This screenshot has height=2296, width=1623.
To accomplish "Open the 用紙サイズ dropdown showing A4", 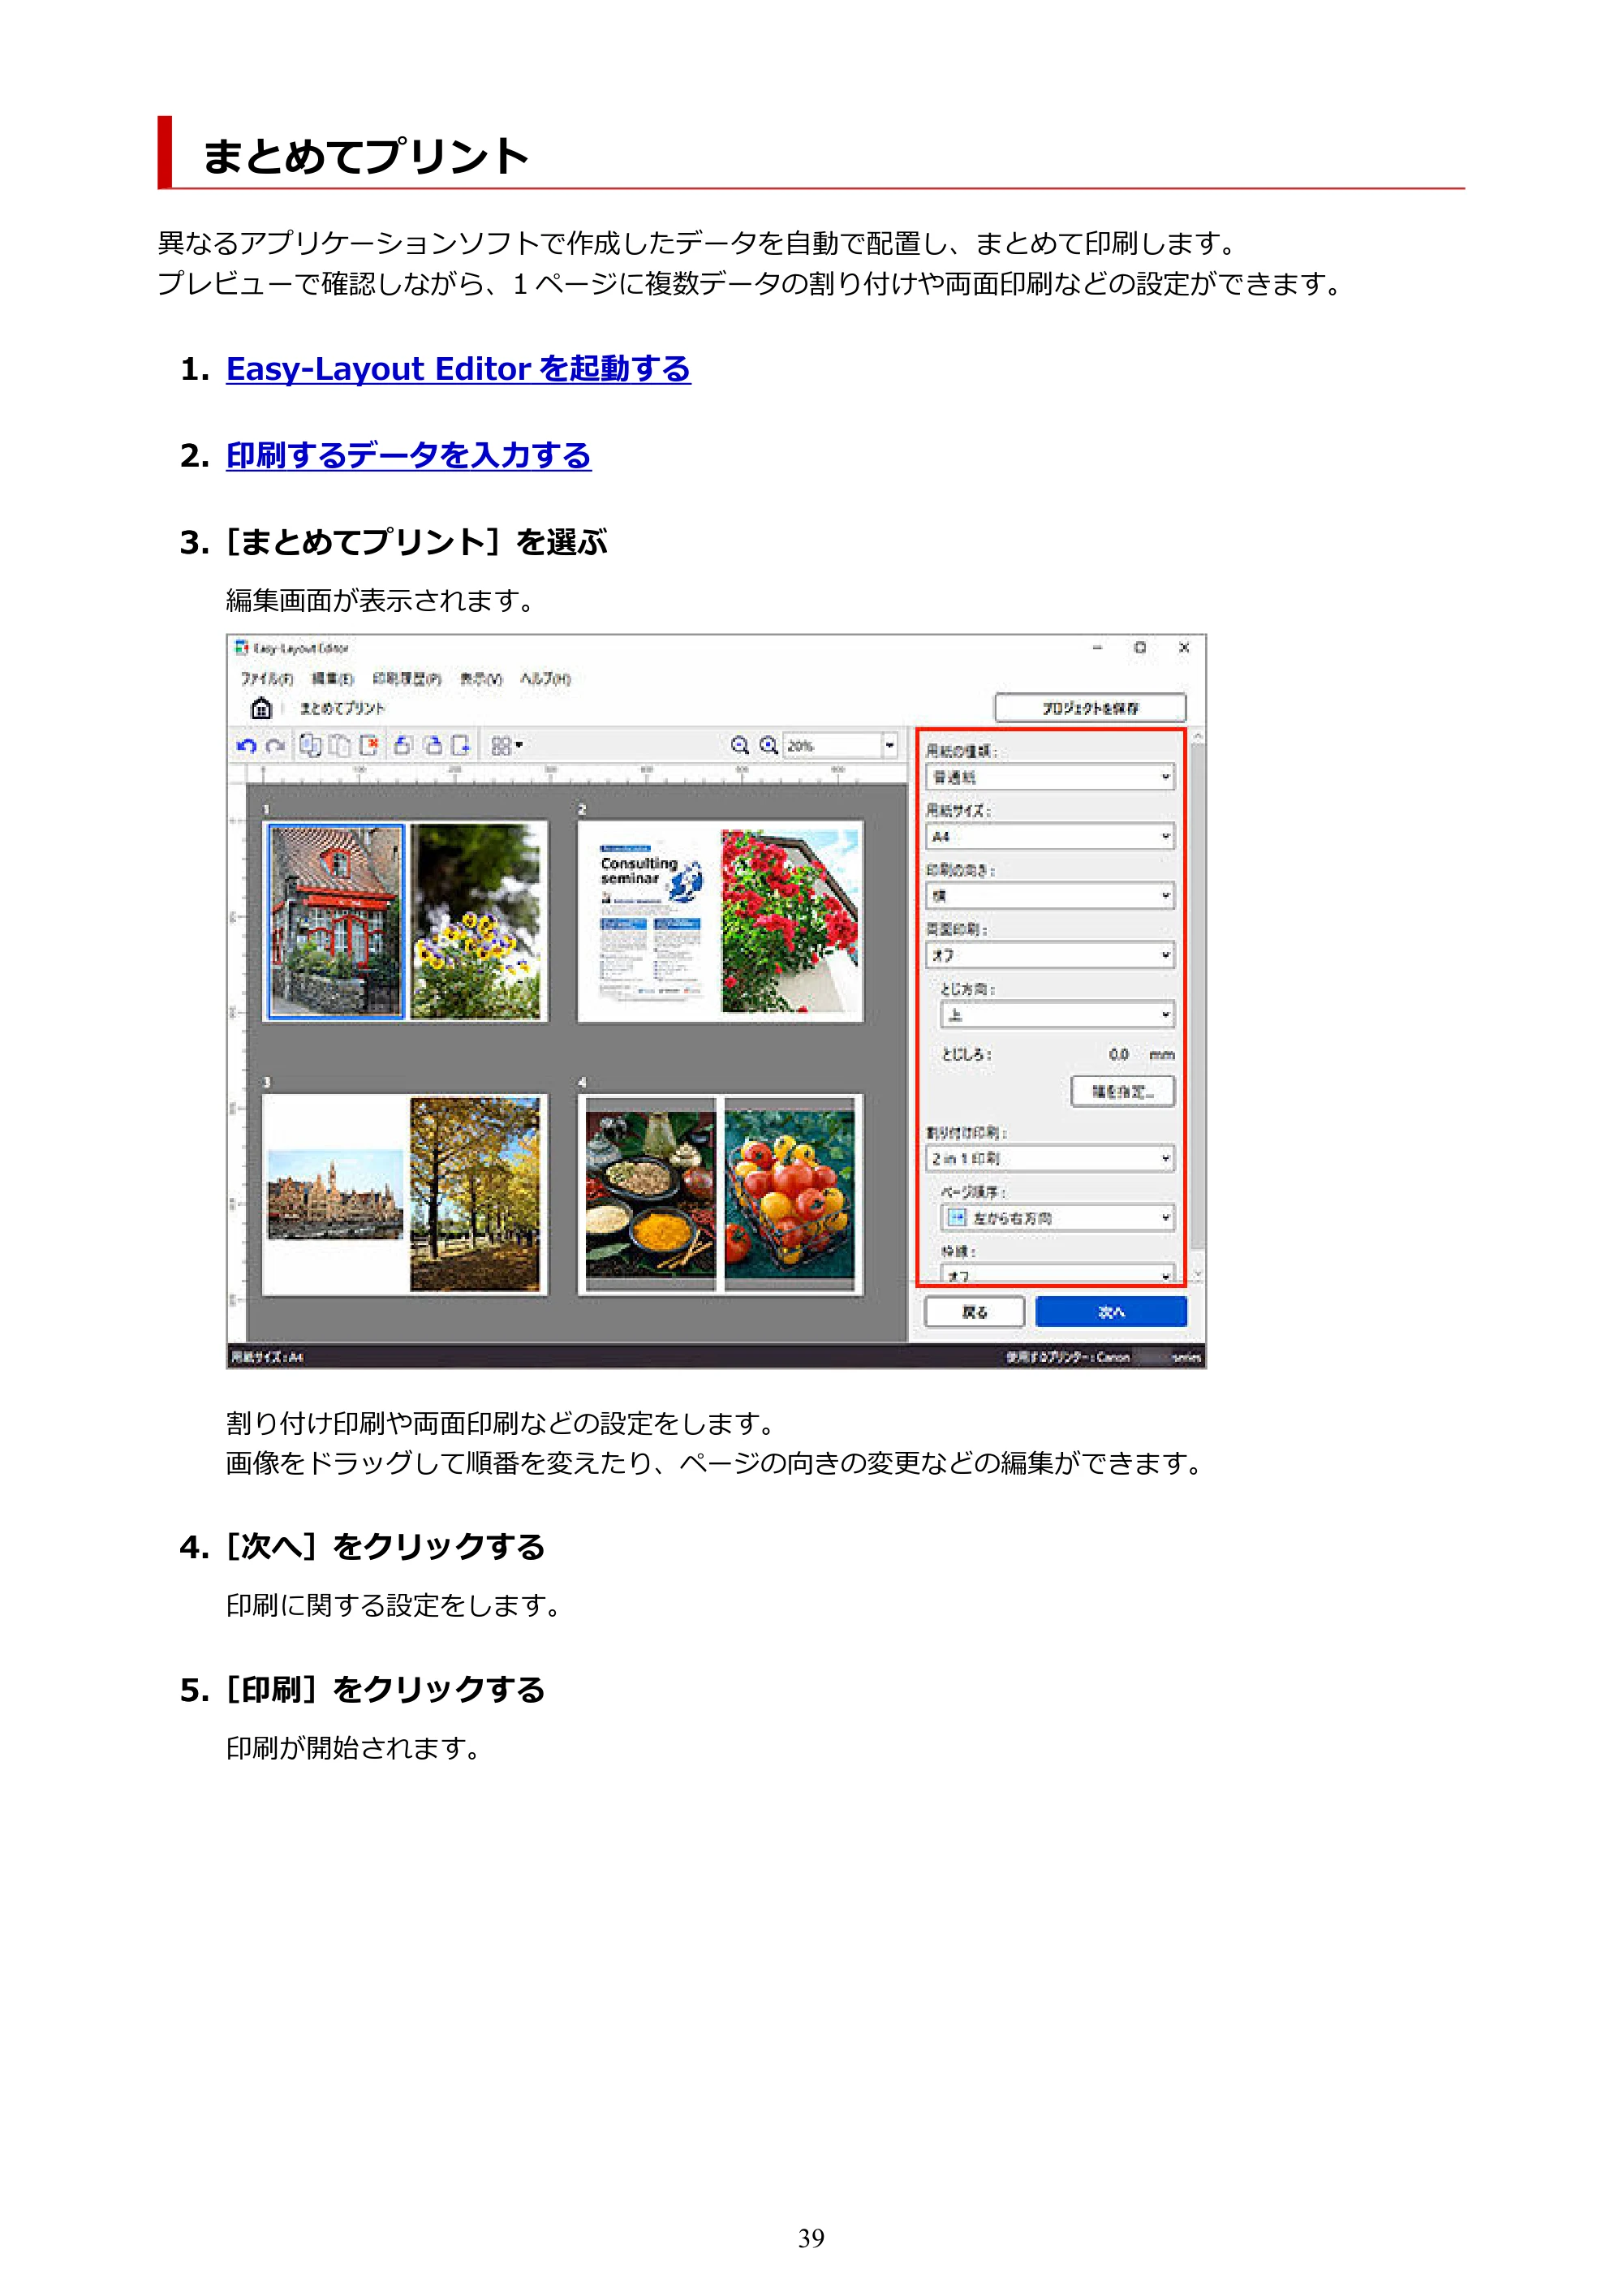I will 1049,837.
